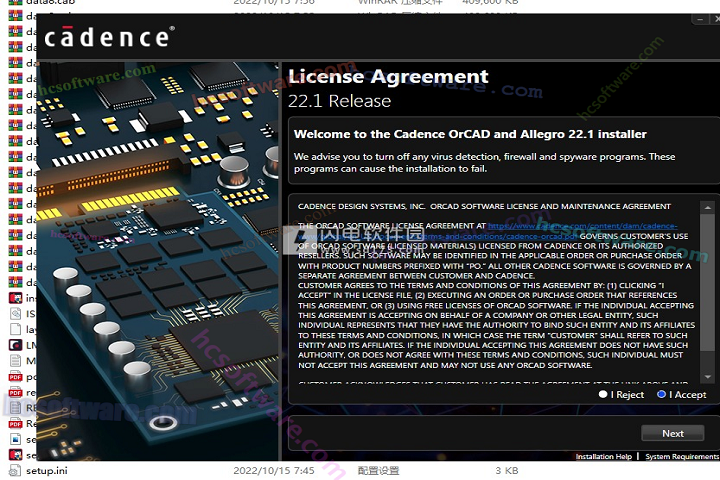720x480 pixels.
Task: Click the Cadence logo in installer header
Action: [x=109, y=37]
